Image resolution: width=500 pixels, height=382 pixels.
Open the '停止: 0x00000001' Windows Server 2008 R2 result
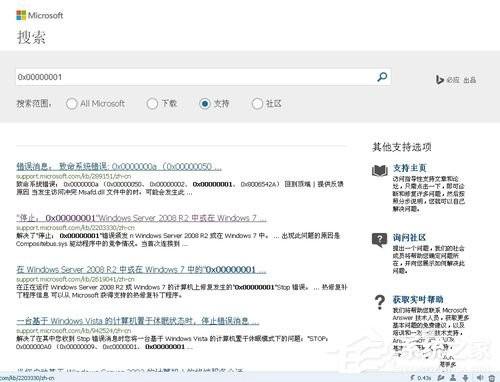click(141, 218)
